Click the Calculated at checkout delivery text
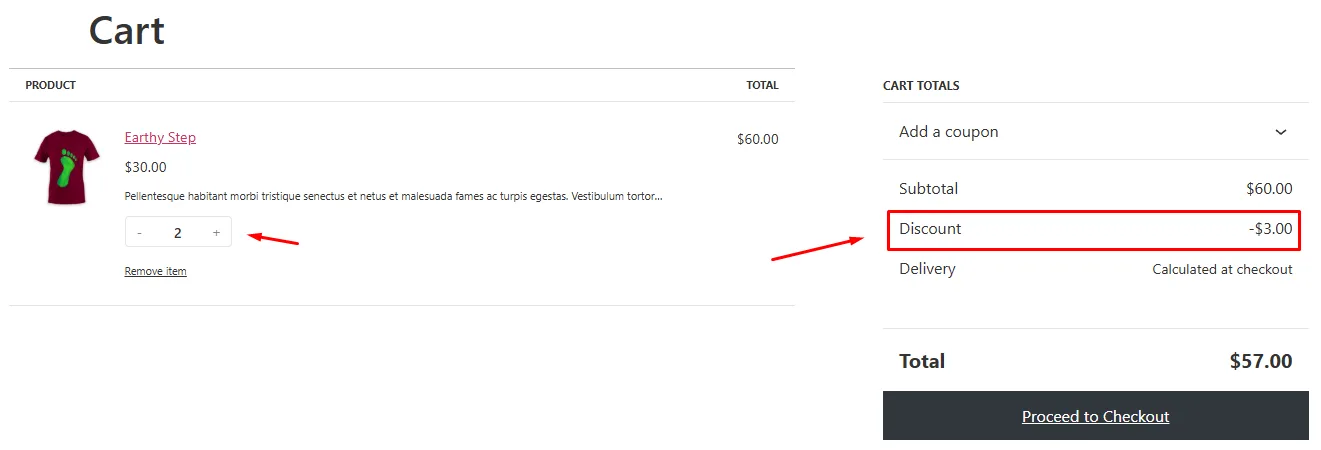 tap(1222, 269)
